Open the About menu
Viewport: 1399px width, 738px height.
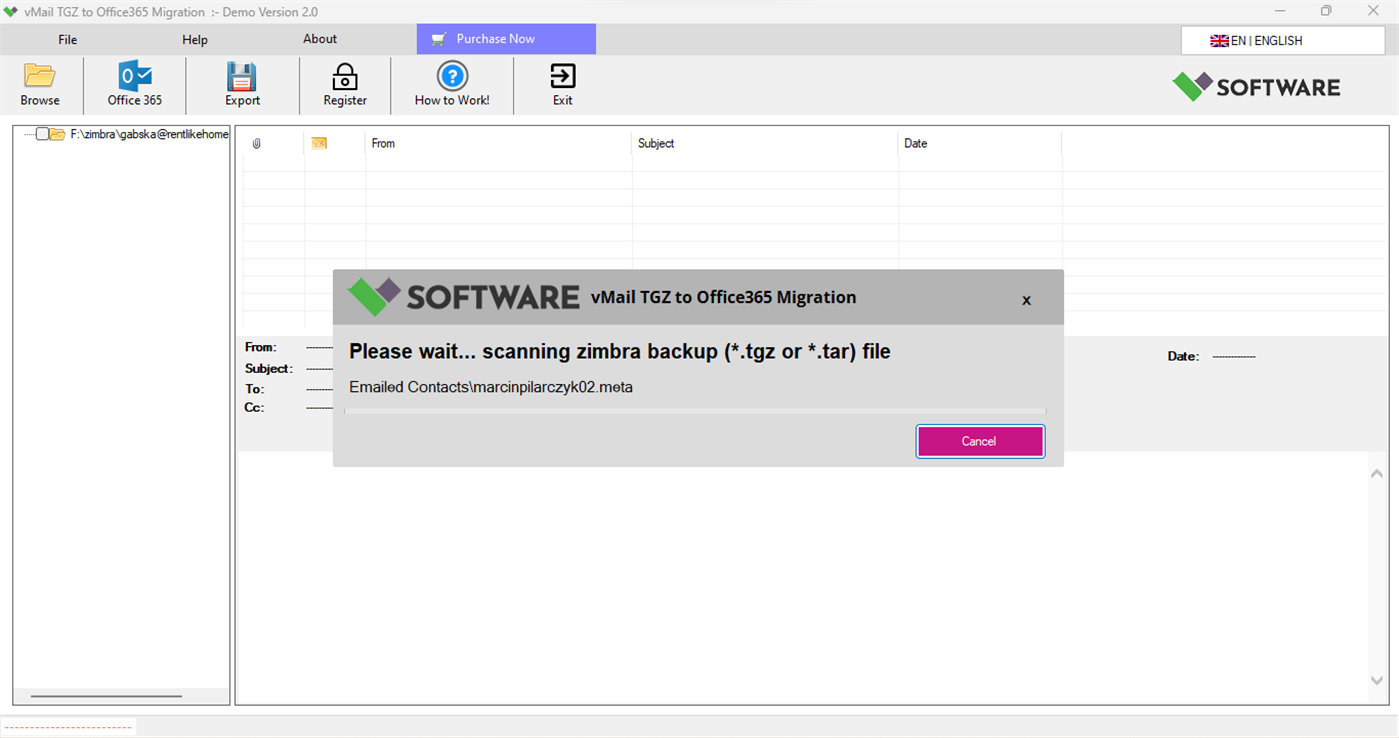[x=319, y=39]
